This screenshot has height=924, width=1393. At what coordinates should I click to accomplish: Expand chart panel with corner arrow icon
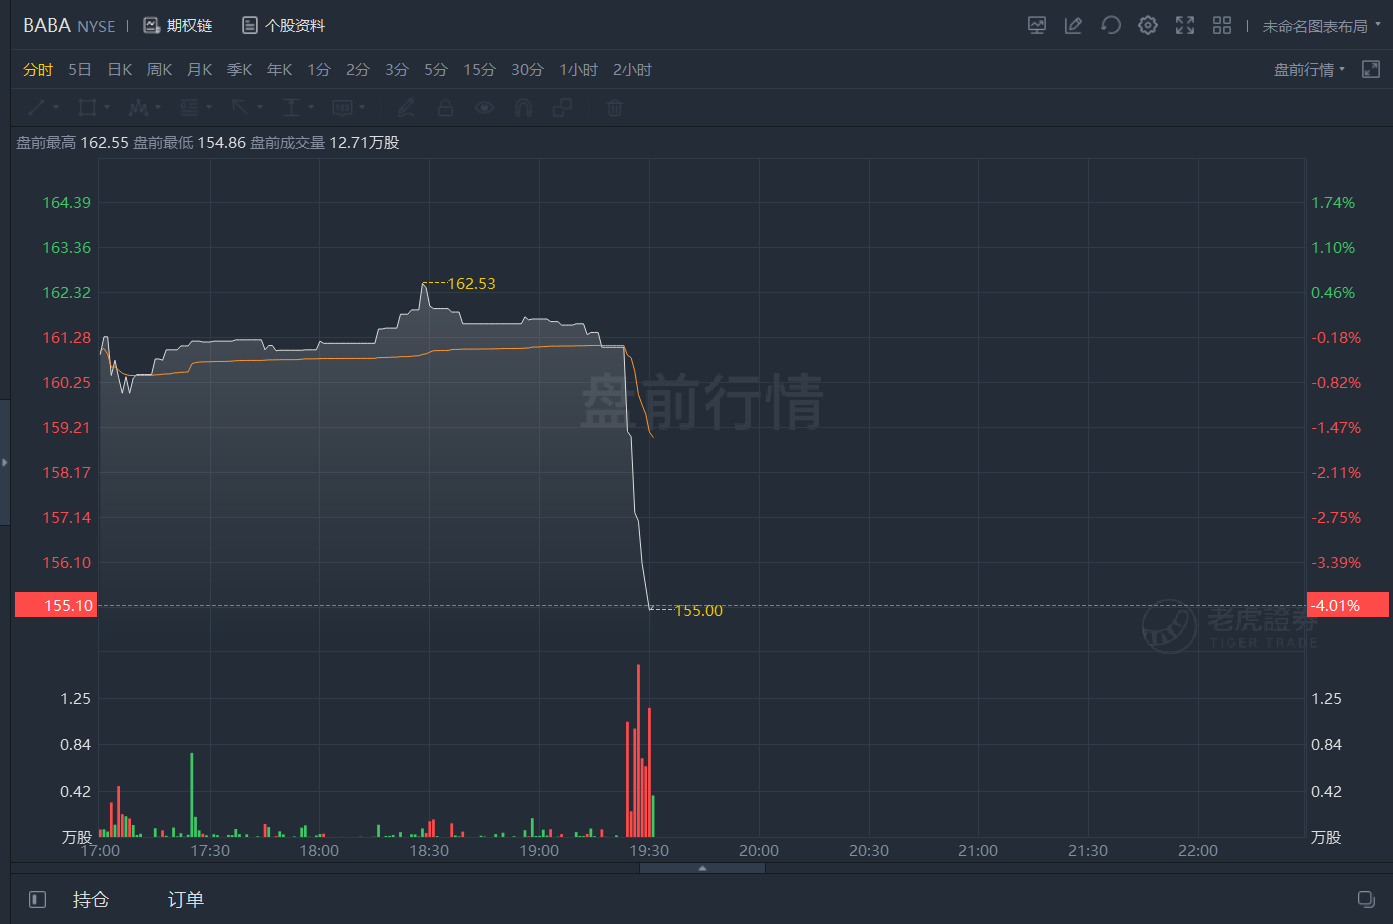pyautogui.click(x=1371, y=69)
